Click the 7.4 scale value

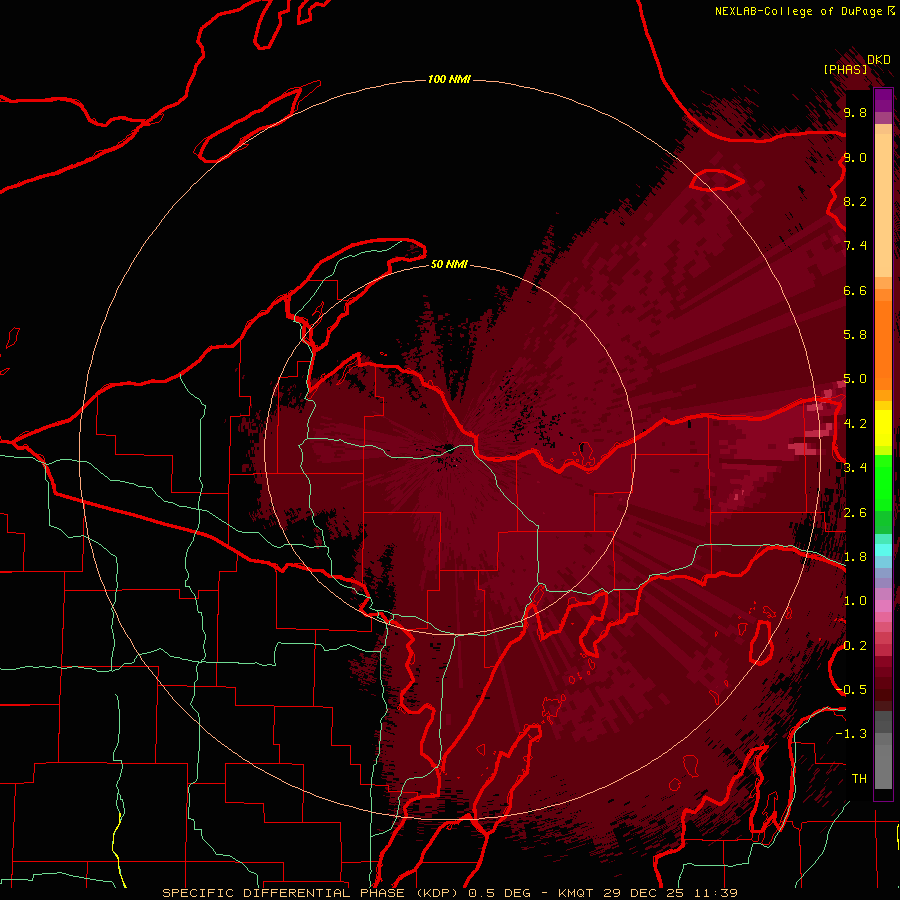click(x=855, y=246)
